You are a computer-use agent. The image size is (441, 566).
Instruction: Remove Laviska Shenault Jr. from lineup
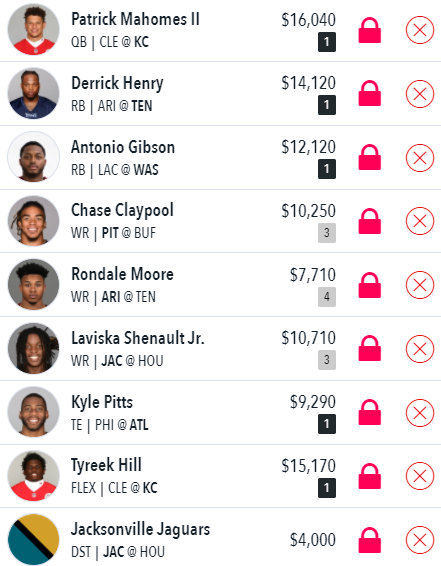420,349
